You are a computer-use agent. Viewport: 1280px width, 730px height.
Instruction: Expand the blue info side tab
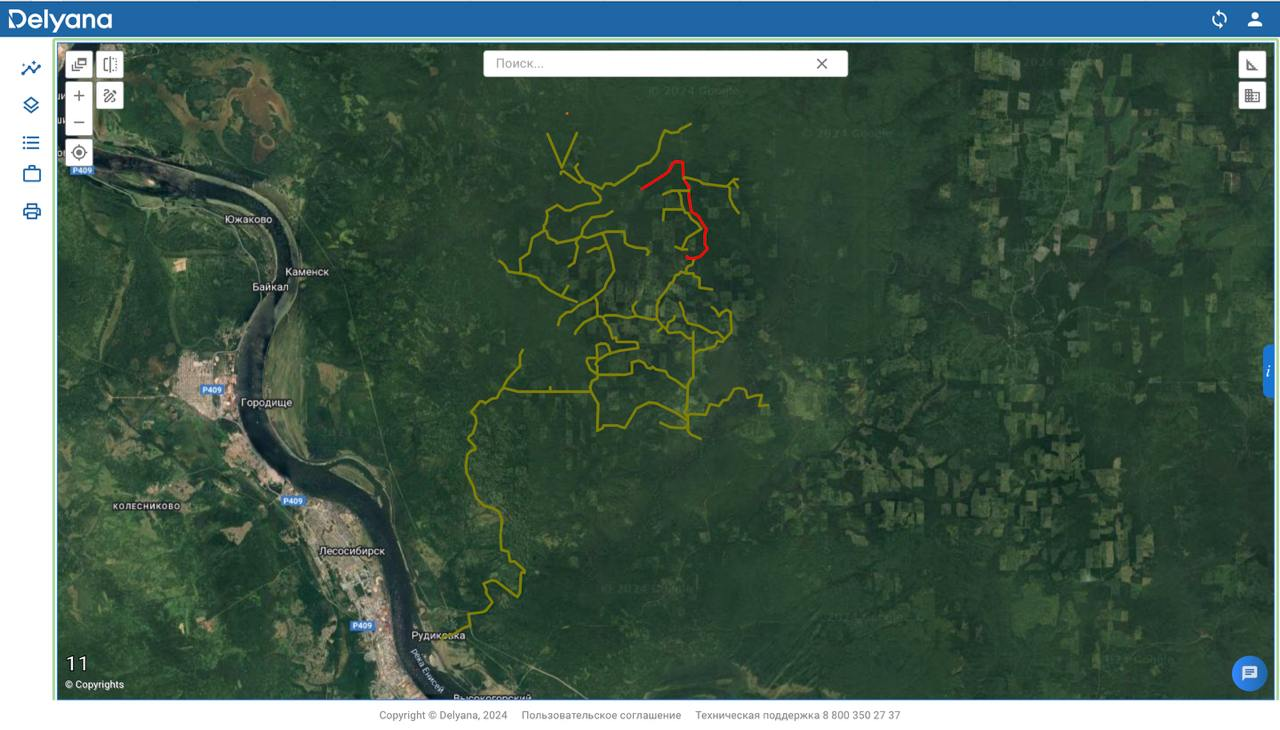click(1269, 371)
